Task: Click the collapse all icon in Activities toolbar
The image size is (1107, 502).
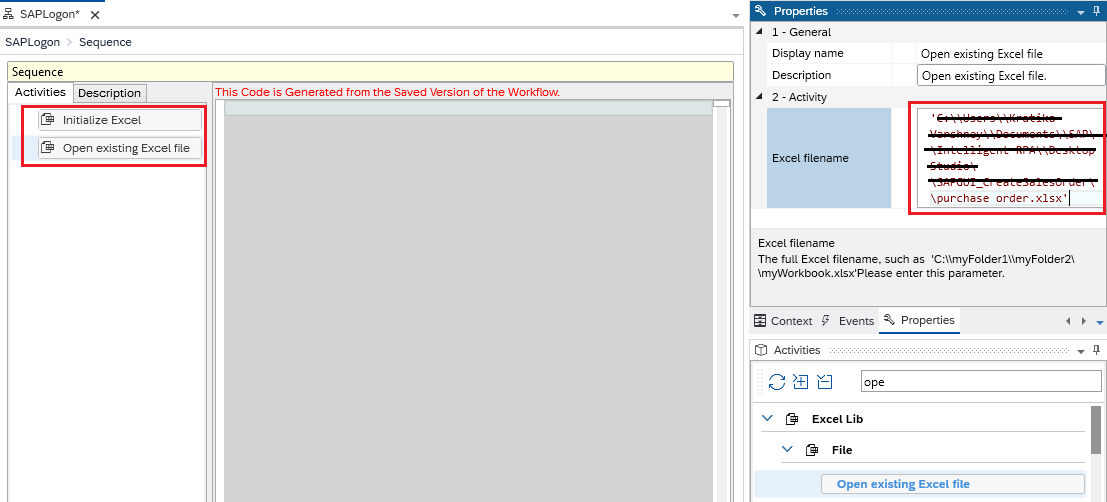Action: click(824, 381)
